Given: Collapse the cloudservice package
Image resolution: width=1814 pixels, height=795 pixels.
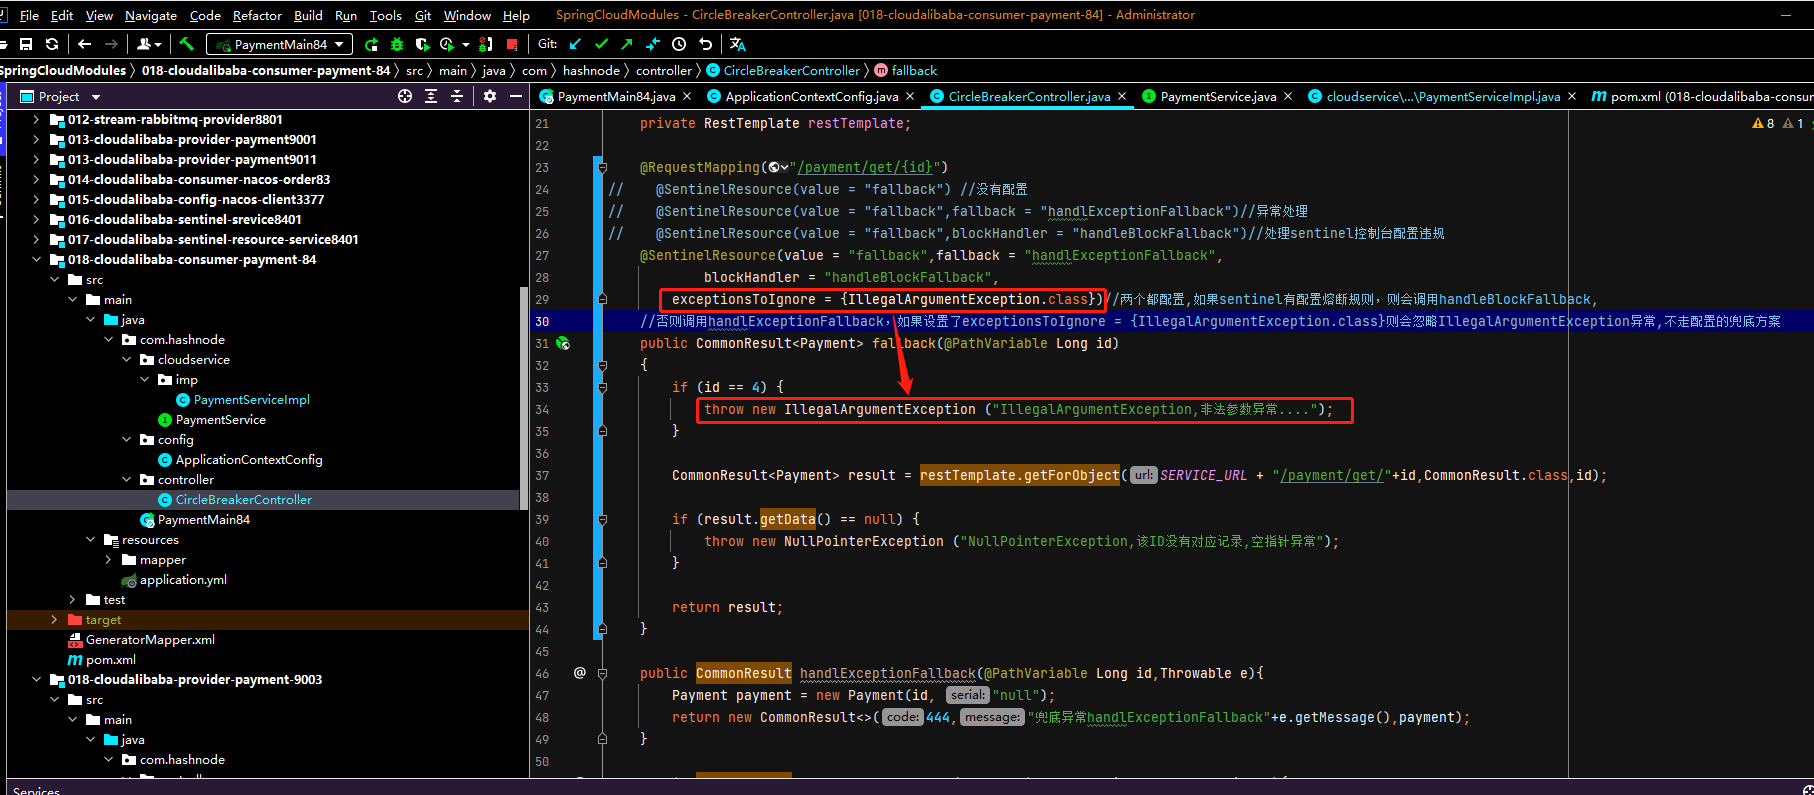Looking at the screenshot, I should point(127,359).
